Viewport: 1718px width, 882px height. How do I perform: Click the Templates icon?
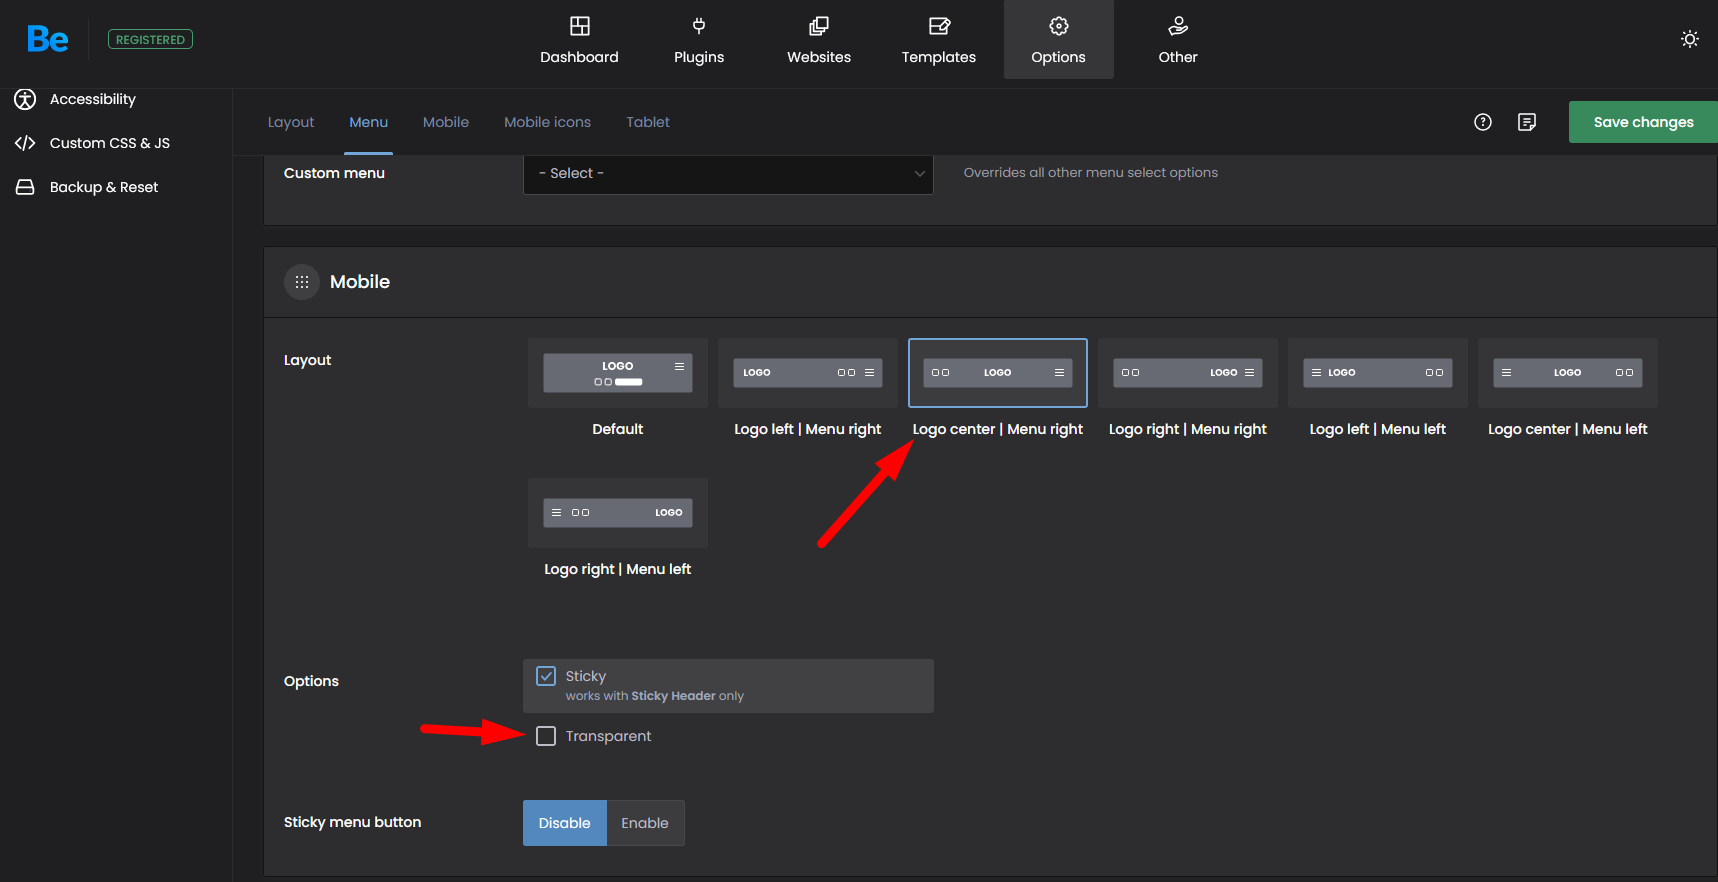tap(939, 26)
